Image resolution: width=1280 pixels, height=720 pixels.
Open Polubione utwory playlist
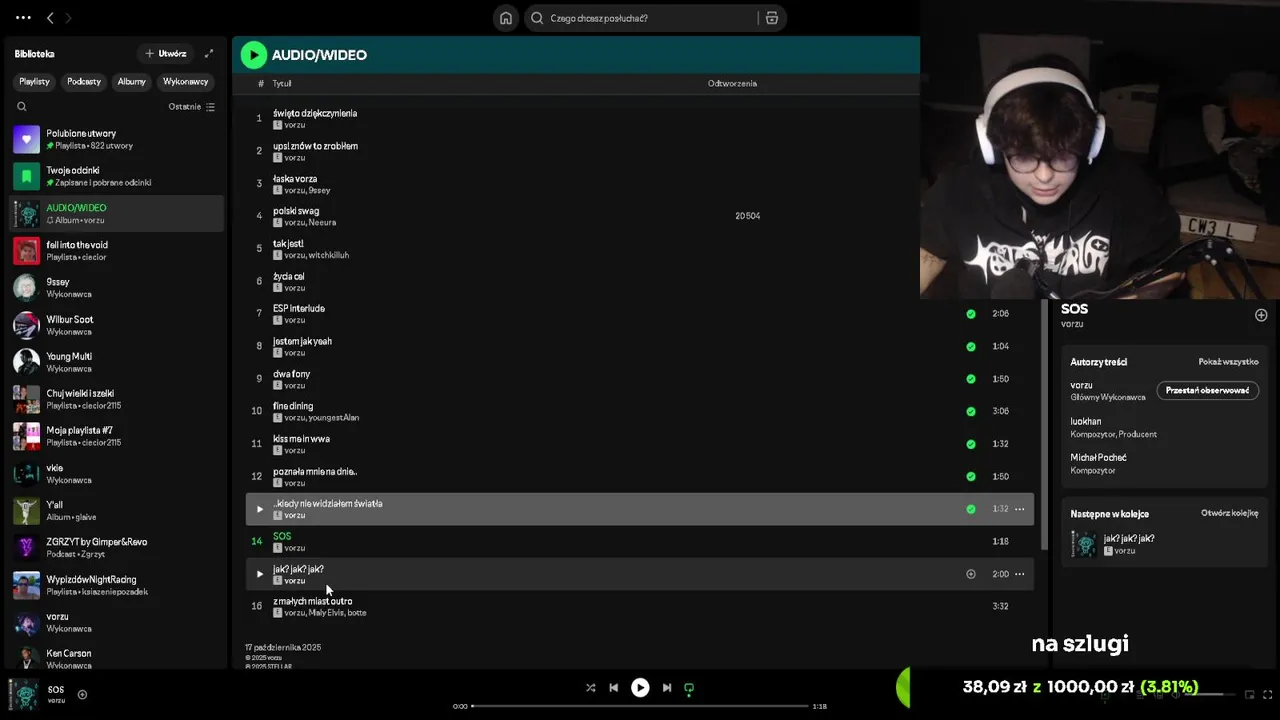tap(116, 139)
